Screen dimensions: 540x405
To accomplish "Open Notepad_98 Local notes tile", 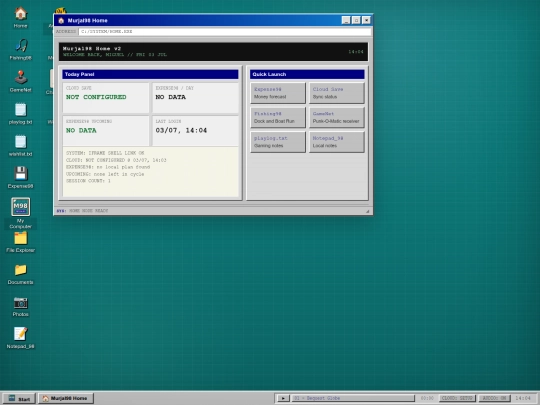I will (336, 142).
